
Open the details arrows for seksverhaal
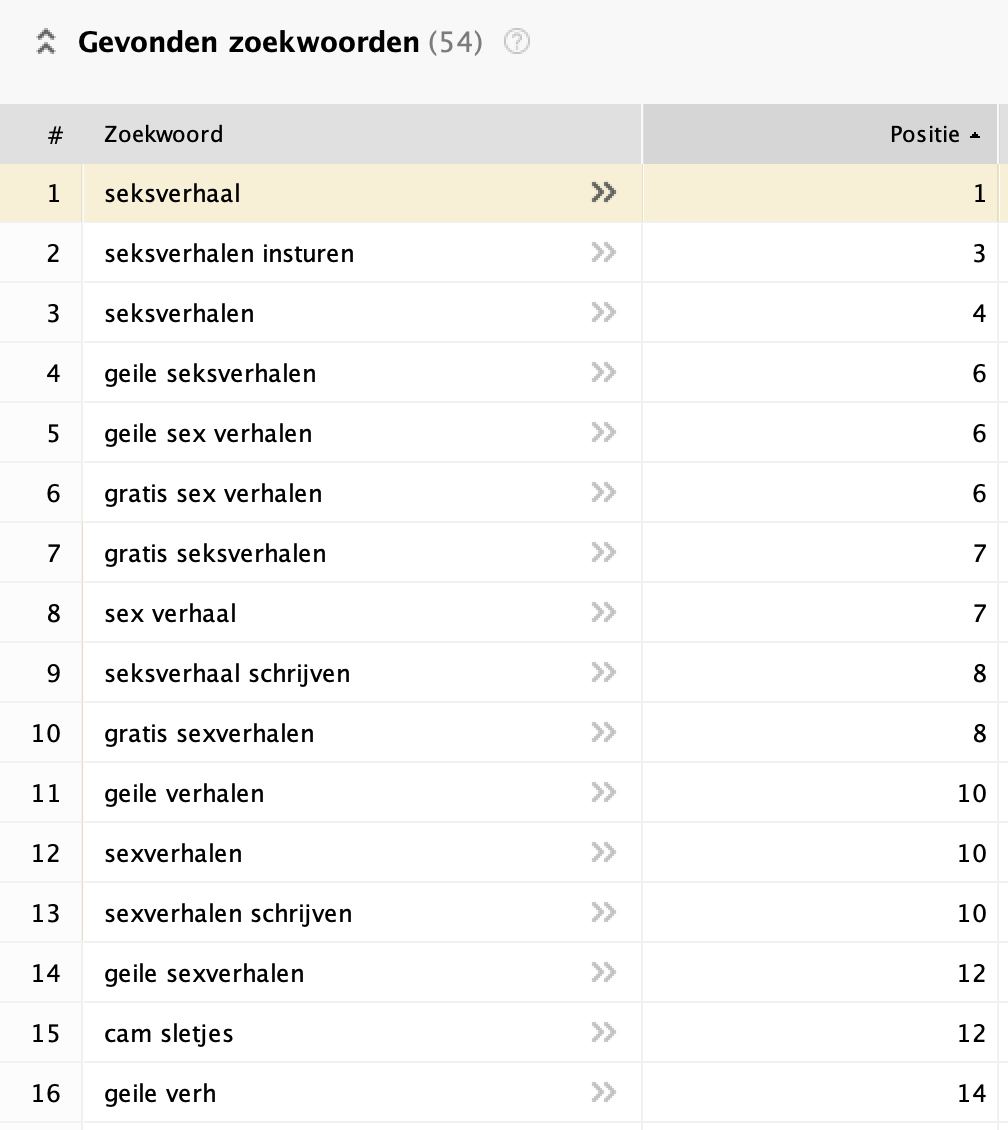click(x=604, y=192)
